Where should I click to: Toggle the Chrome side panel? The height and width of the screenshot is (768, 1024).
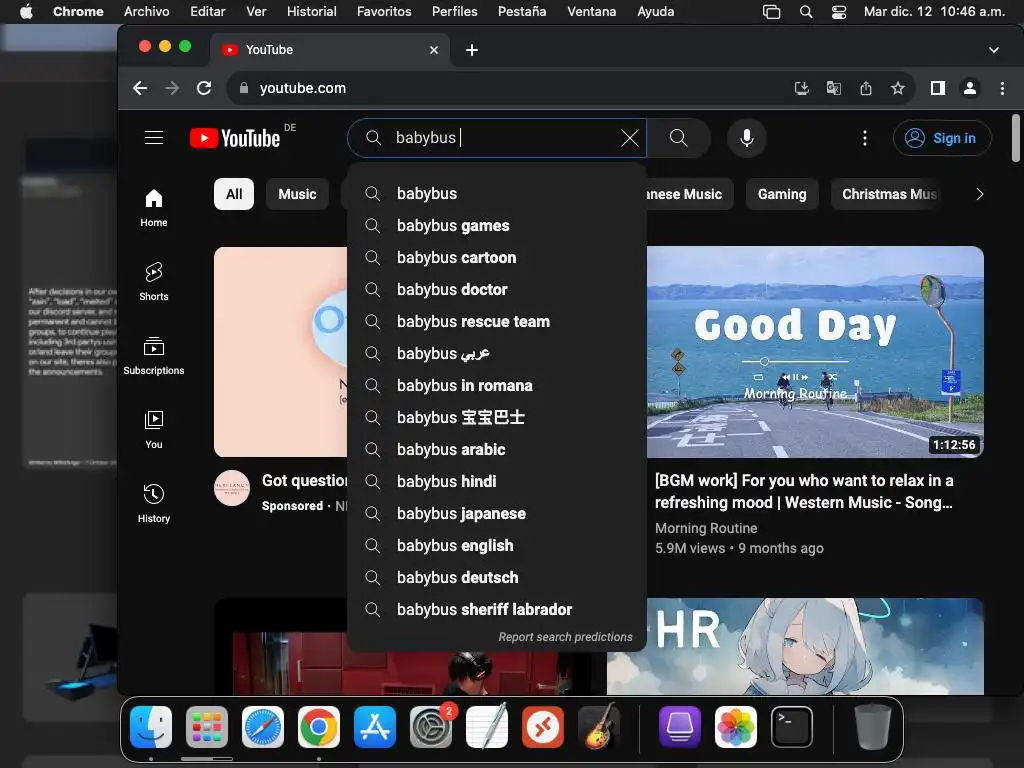(938, 88)
